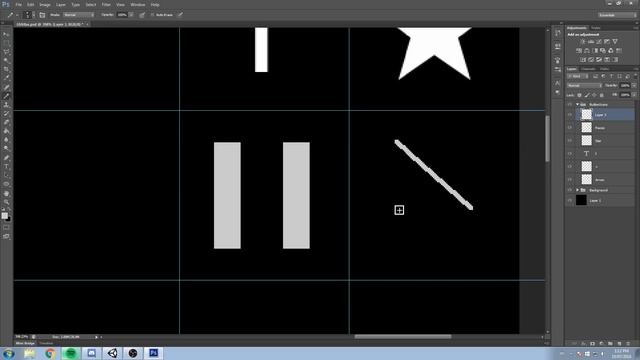The image size is (640, 360).
Task: Switch to the Paths tab
Action: coord(604,69)
